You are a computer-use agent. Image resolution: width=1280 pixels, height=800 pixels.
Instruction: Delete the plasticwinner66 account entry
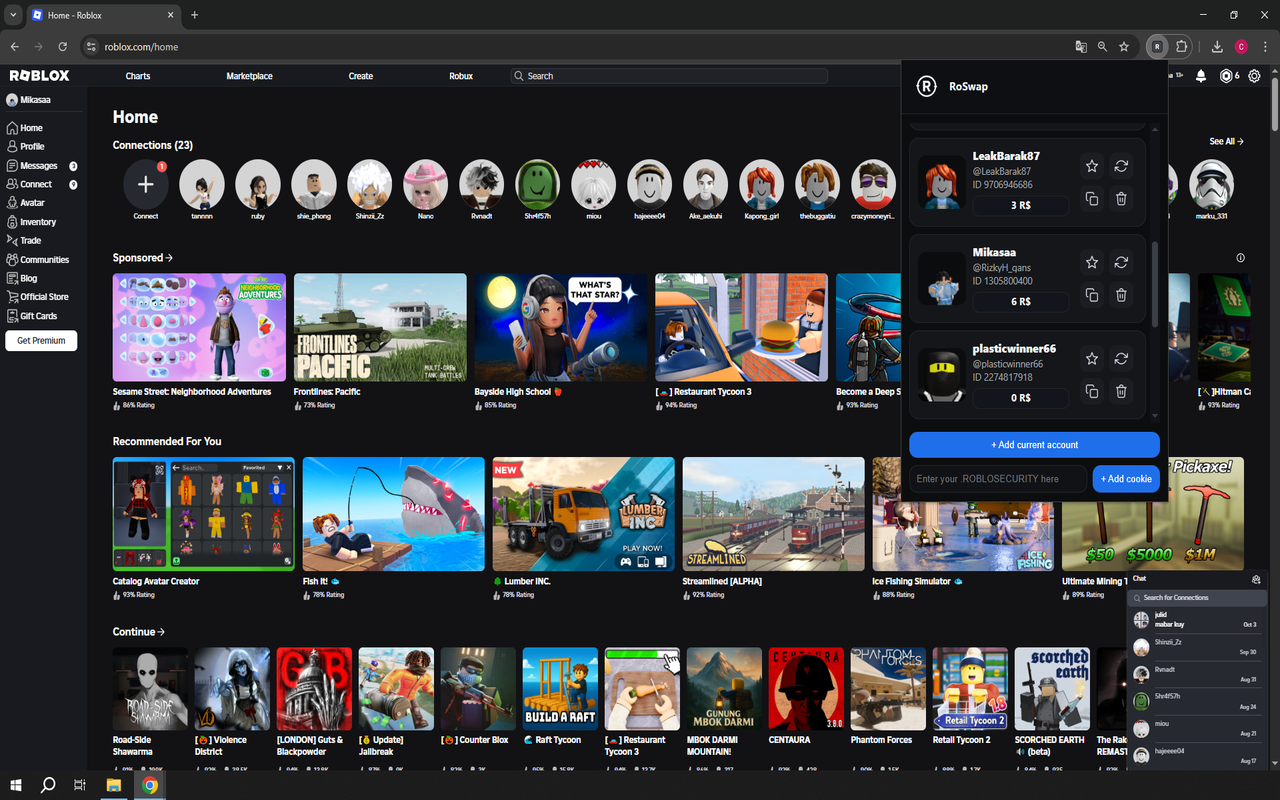coord(1121,391)
